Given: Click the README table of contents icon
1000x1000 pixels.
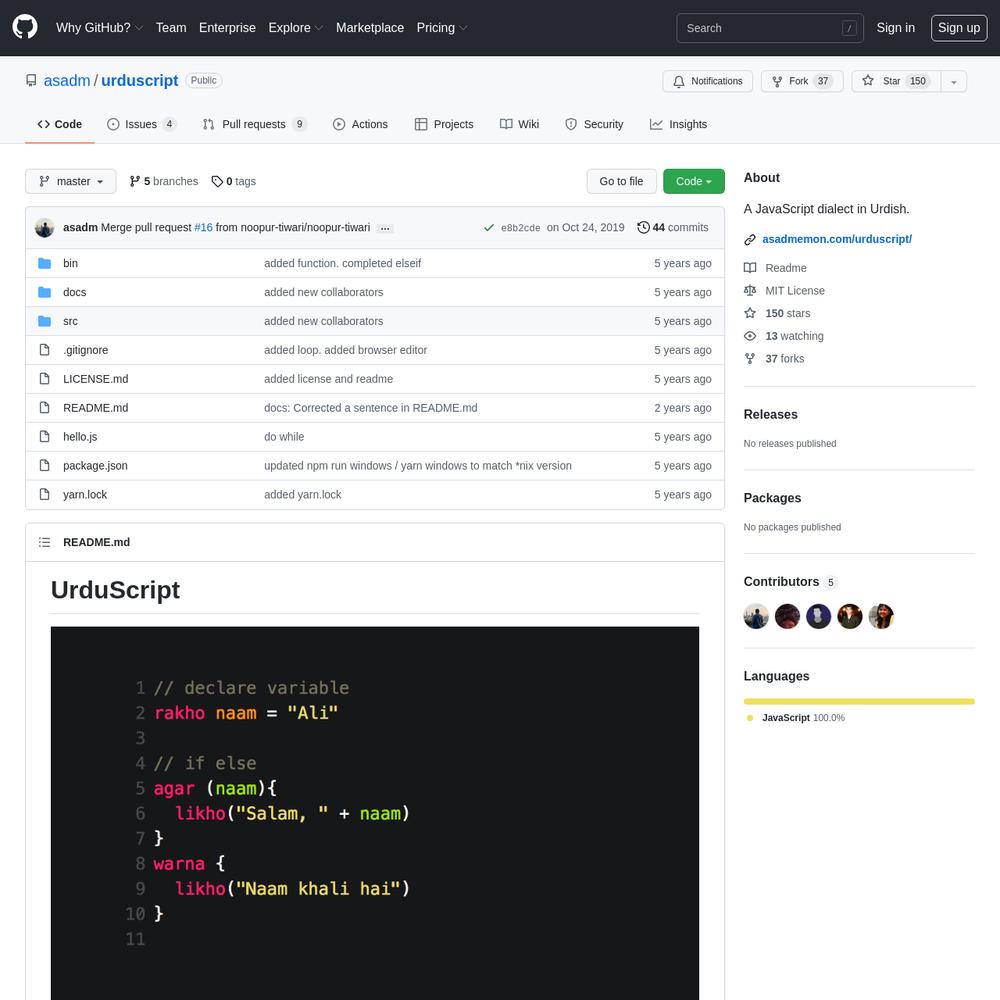Looking at the screenshot, I should point(44,542).
